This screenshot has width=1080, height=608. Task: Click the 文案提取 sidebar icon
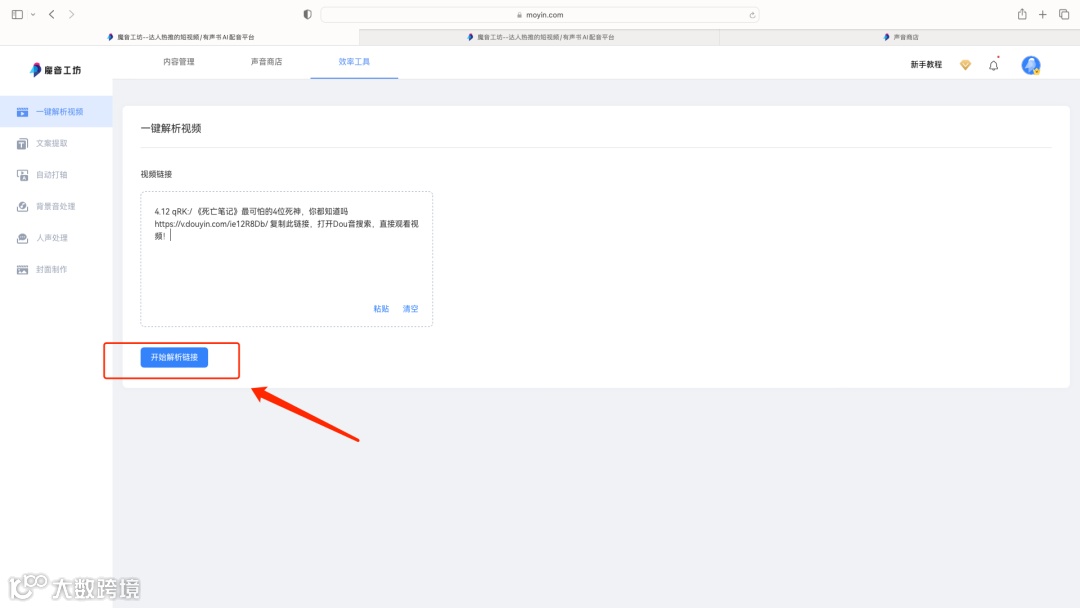click(22, 143)
